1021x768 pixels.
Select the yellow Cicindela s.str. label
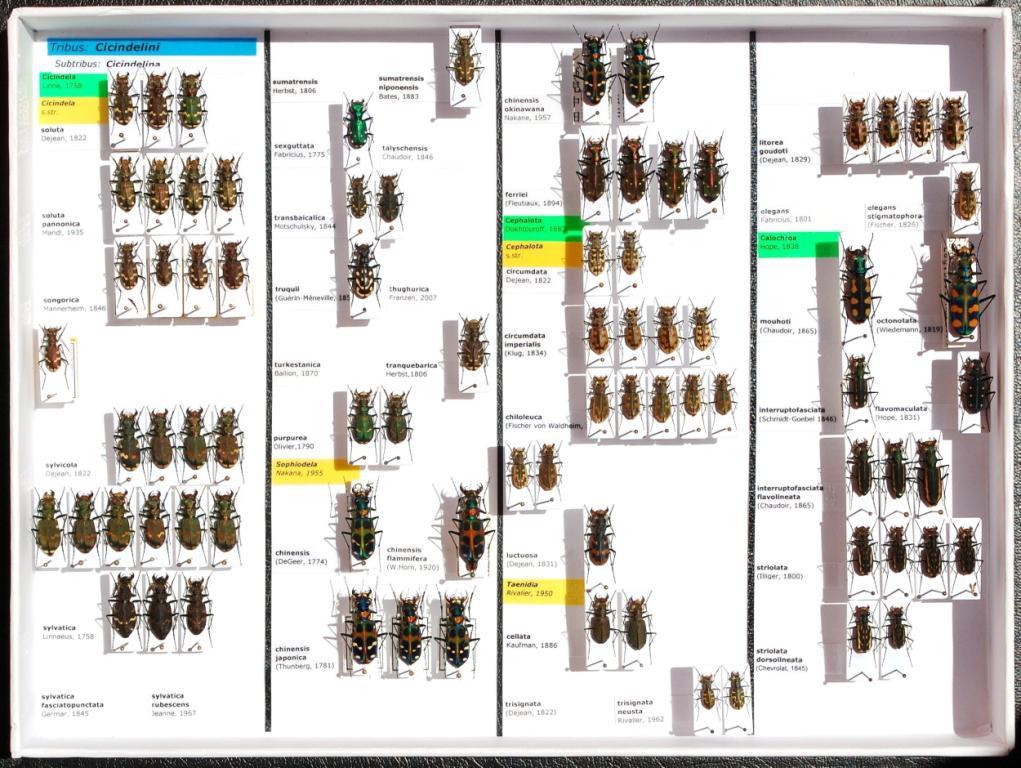click(72, 108)
